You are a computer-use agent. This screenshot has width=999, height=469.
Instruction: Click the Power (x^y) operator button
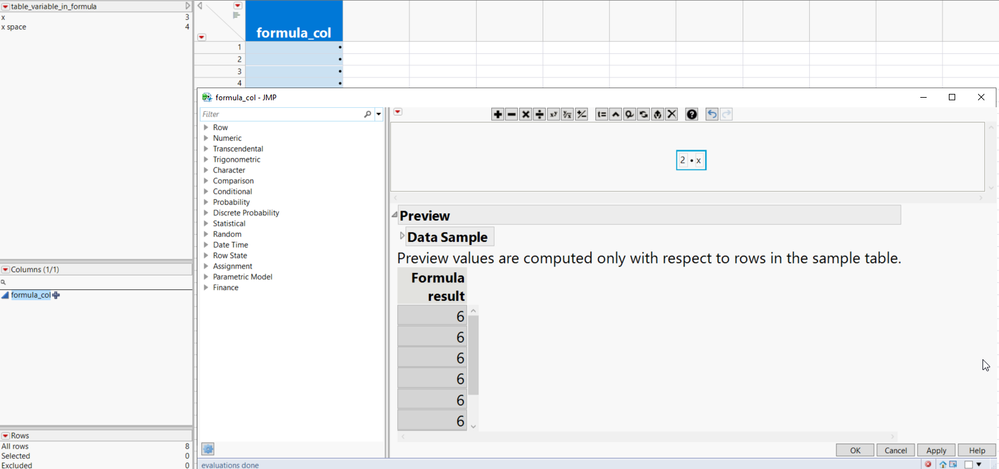click(553, 114)
